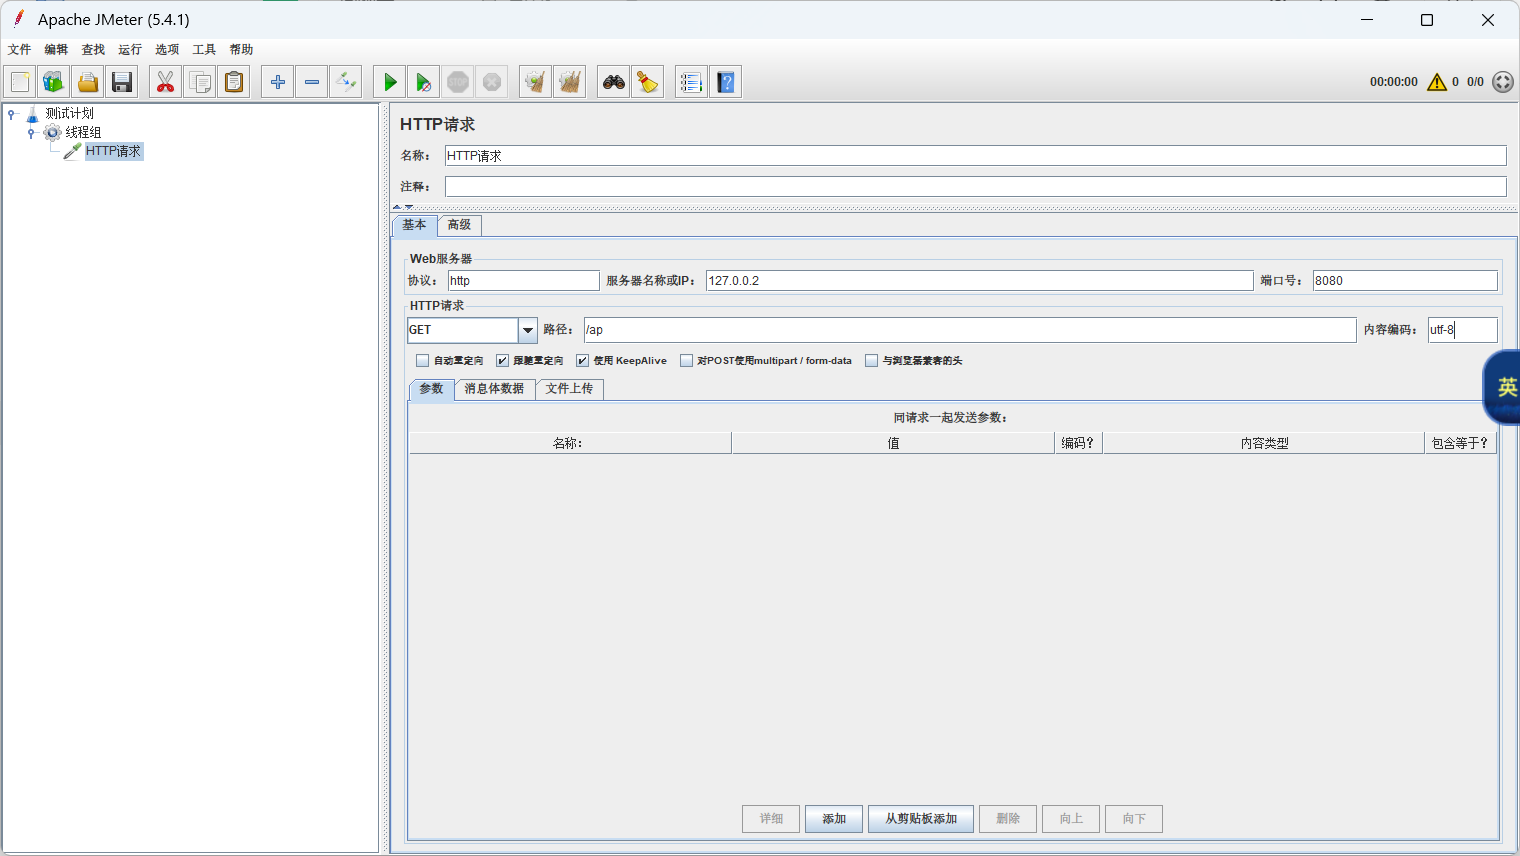
Task: Open the 工具 menu
Action: point(204,49)
